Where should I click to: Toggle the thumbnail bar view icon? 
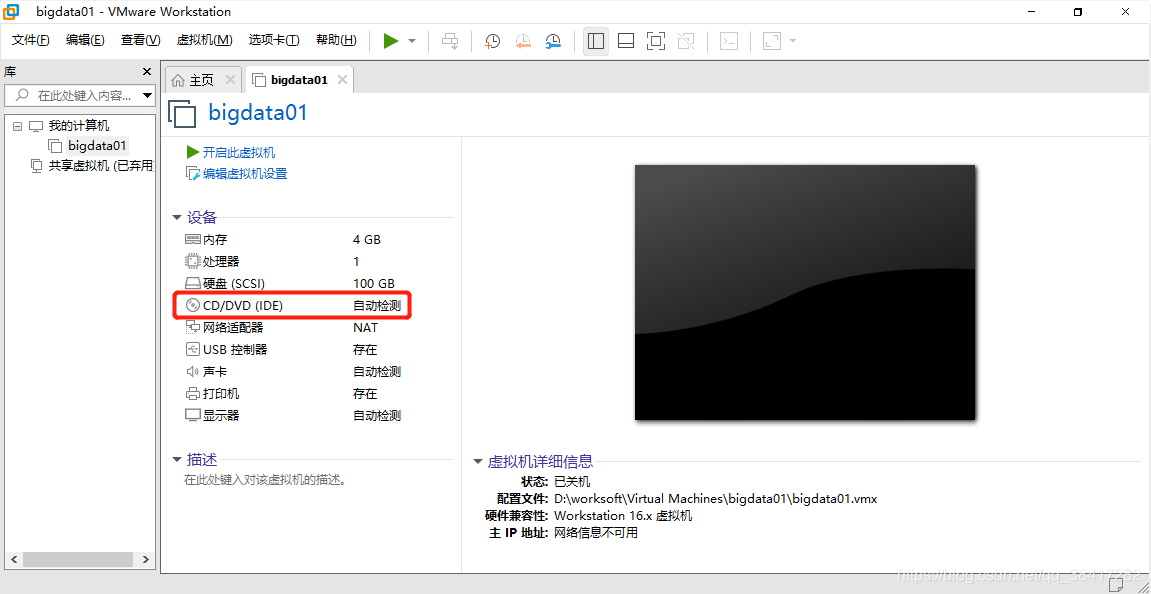626,41
